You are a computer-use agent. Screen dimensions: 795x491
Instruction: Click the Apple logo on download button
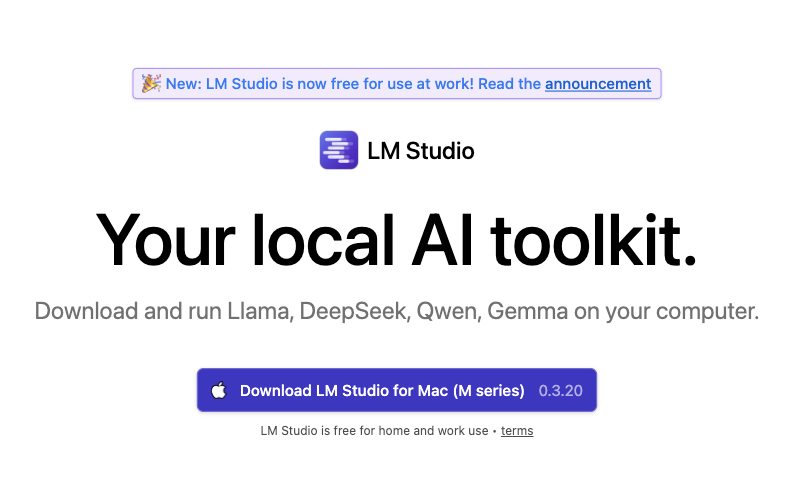pyautogui.click(x=219, y=390)
